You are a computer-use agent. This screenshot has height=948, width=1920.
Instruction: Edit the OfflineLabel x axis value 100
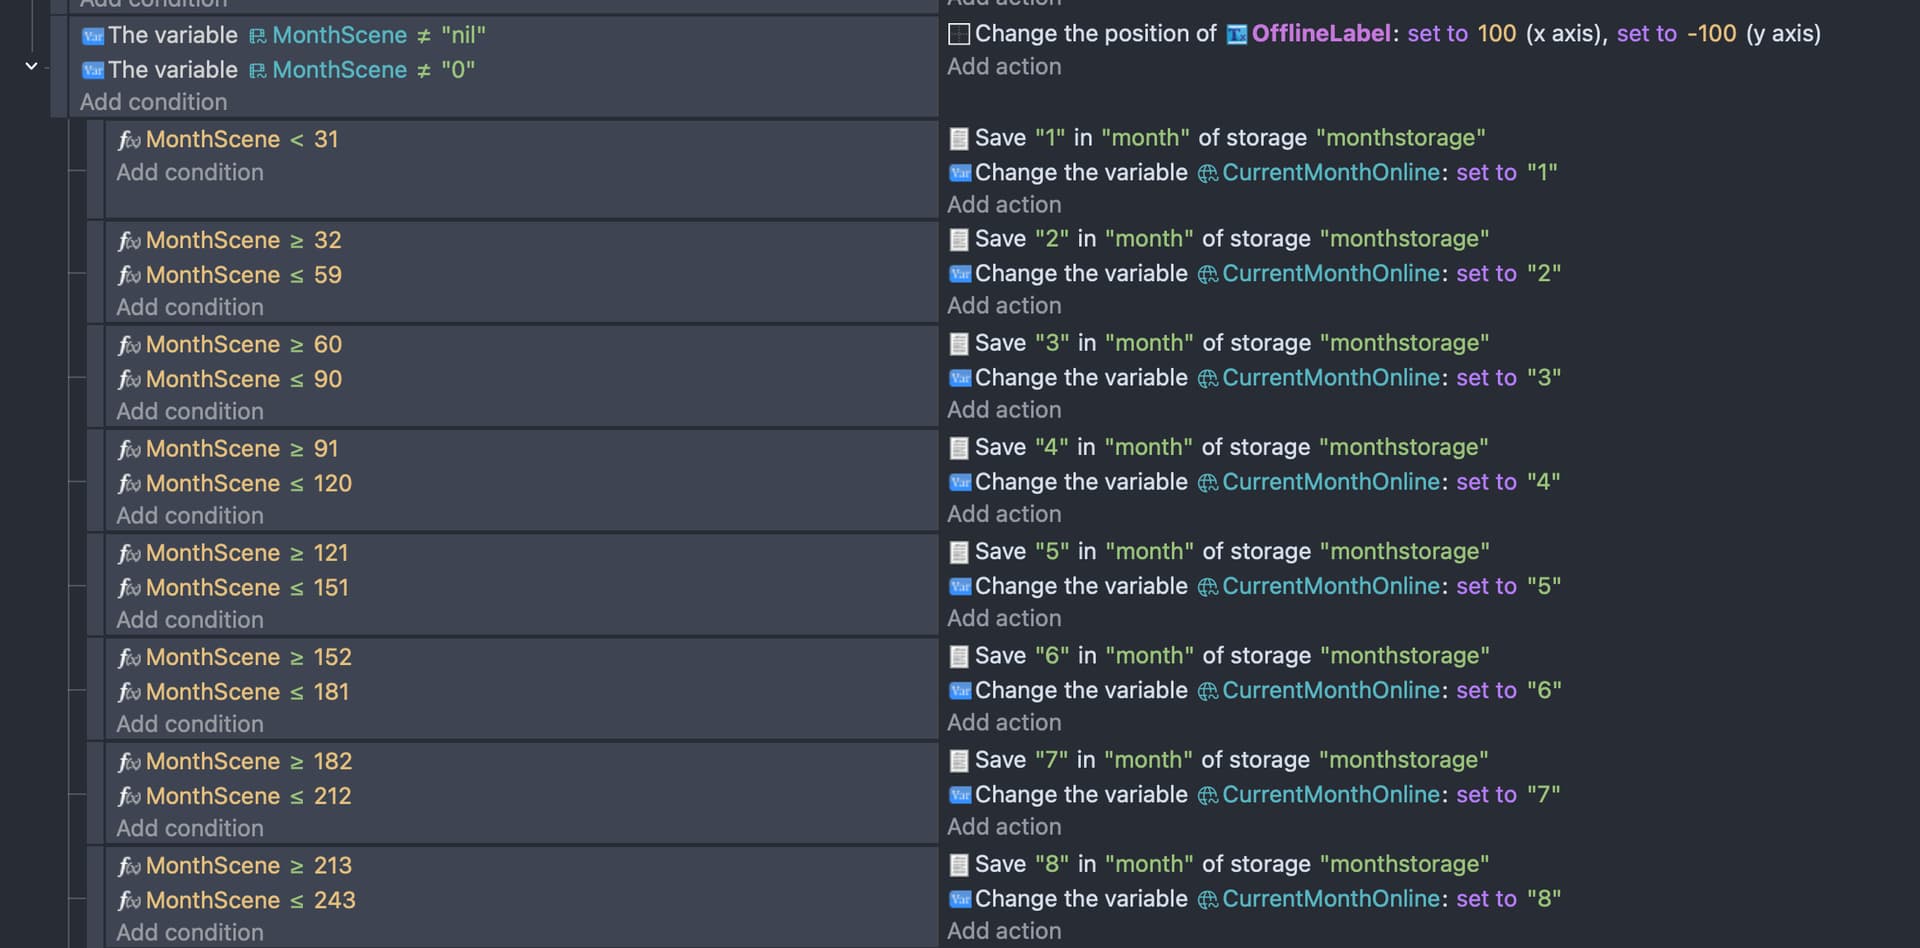tap(1496, 34)
